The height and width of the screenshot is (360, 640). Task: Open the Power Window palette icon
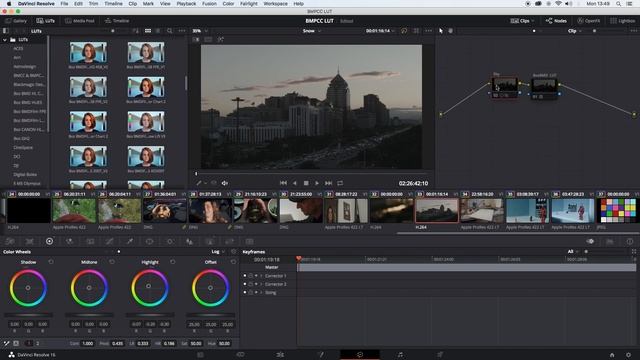tap(149, 241)
